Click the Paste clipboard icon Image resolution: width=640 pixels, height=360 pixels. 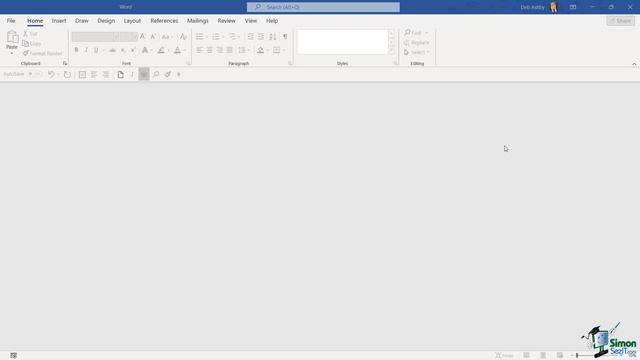click(12, 37)
